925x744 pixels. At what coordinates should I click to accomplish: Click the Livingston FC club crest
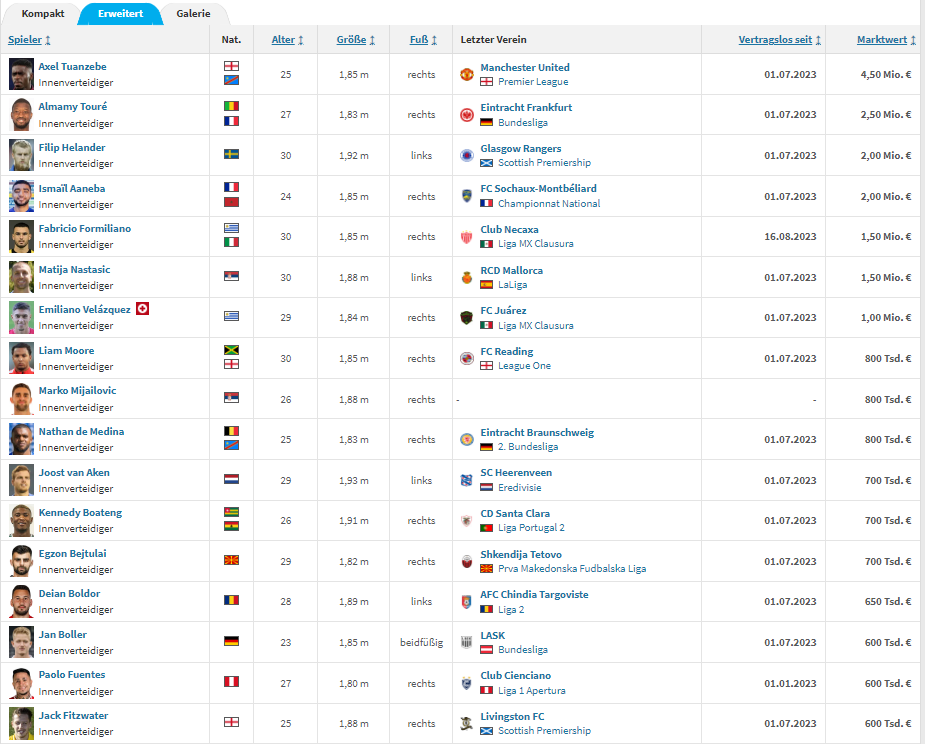point(466,723)
